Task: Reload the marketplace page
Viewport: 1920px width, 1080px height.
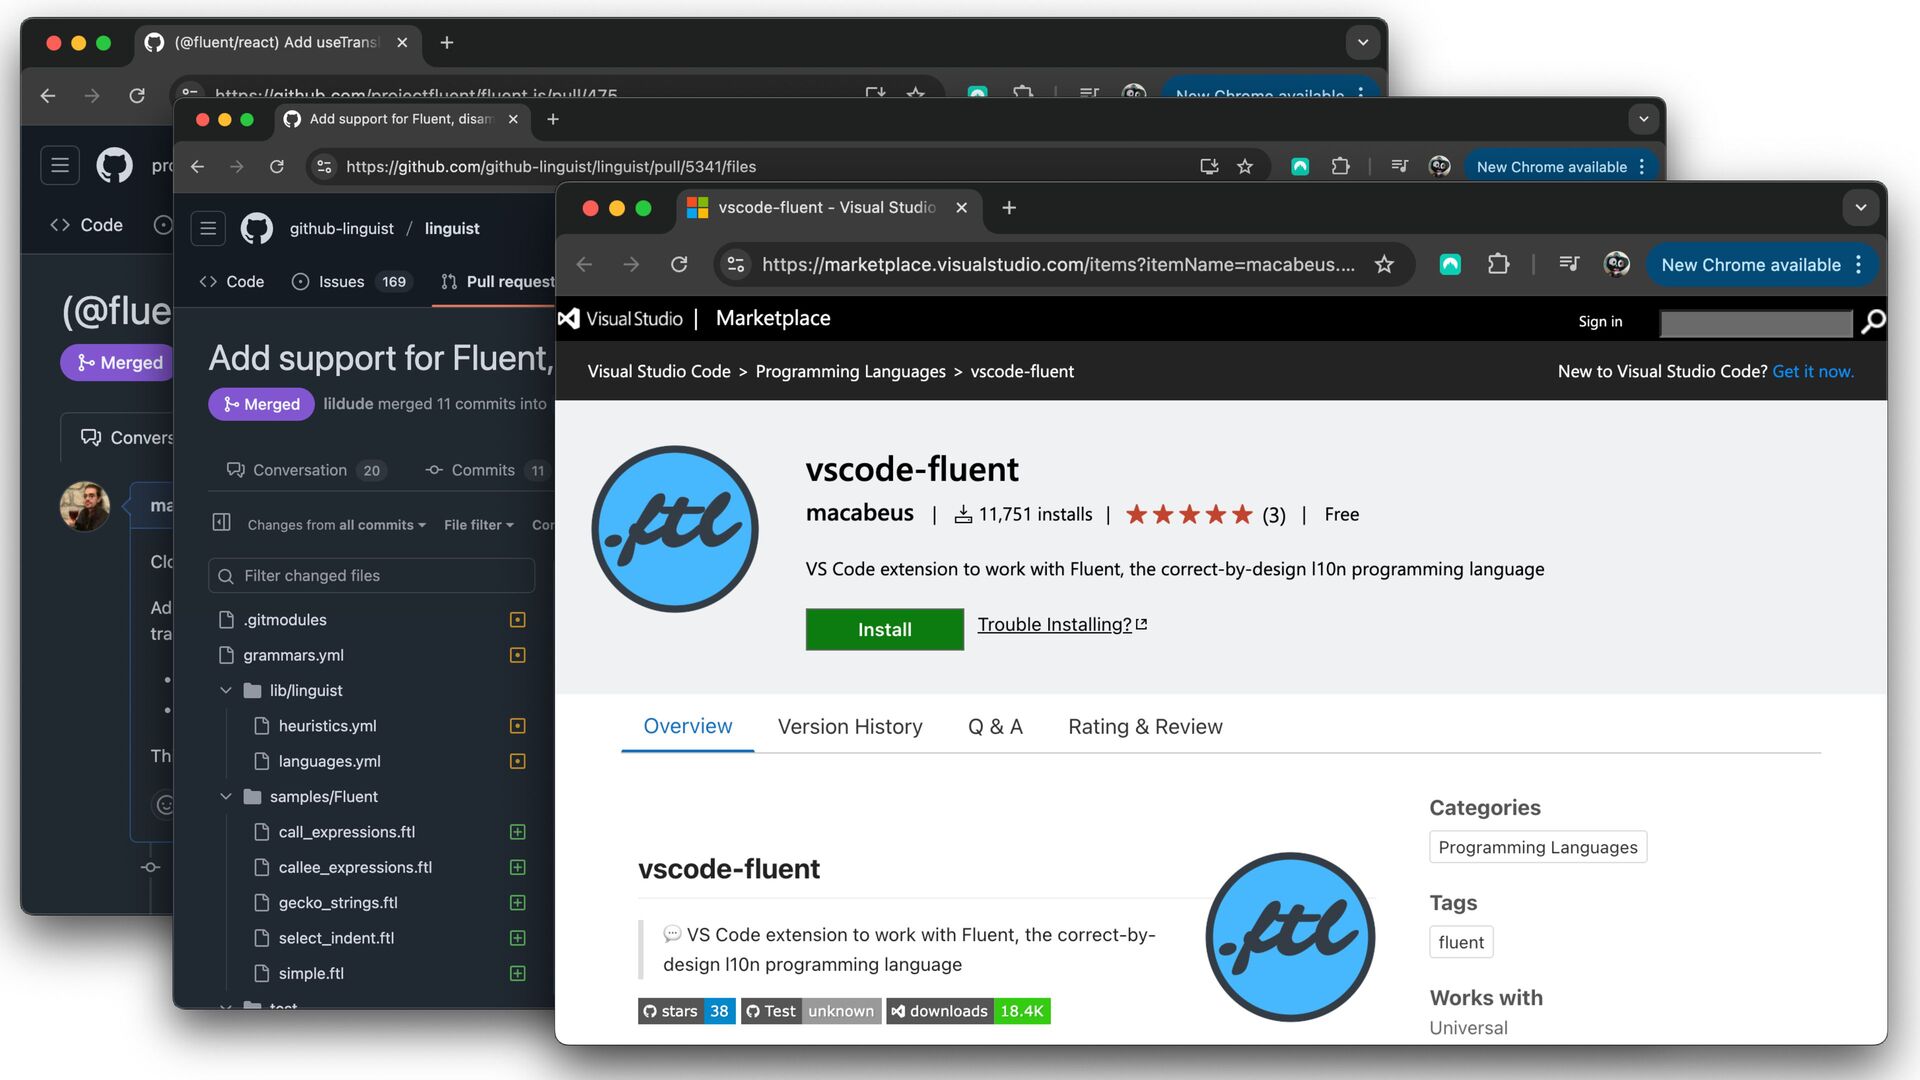Action: click(679, 265)
